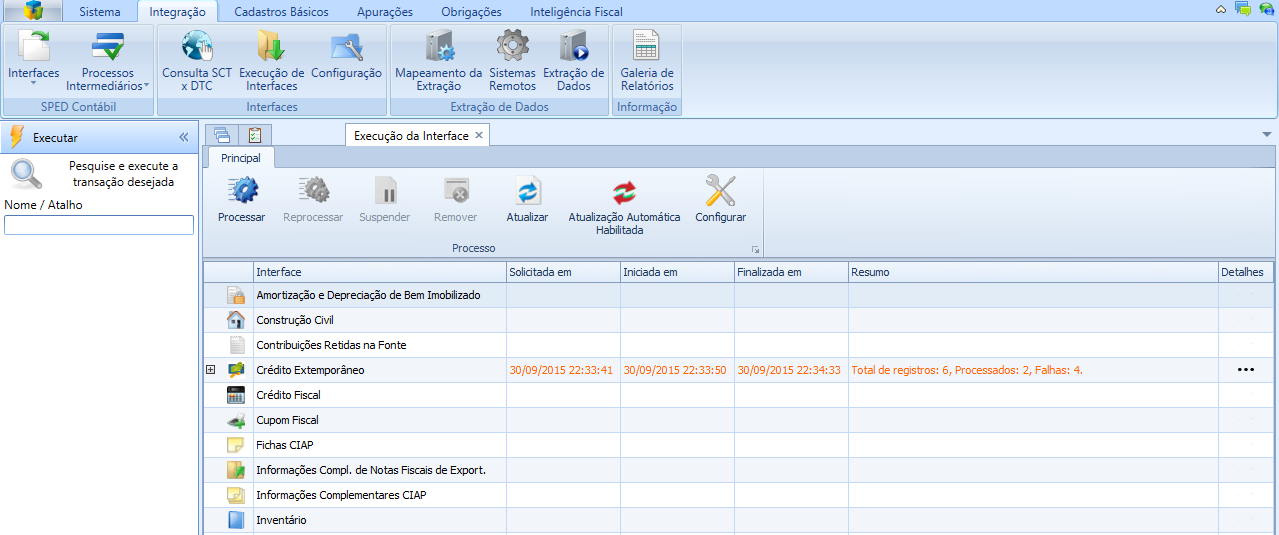Open Consulta SCT x DTC tool

[x=197, y=60]
